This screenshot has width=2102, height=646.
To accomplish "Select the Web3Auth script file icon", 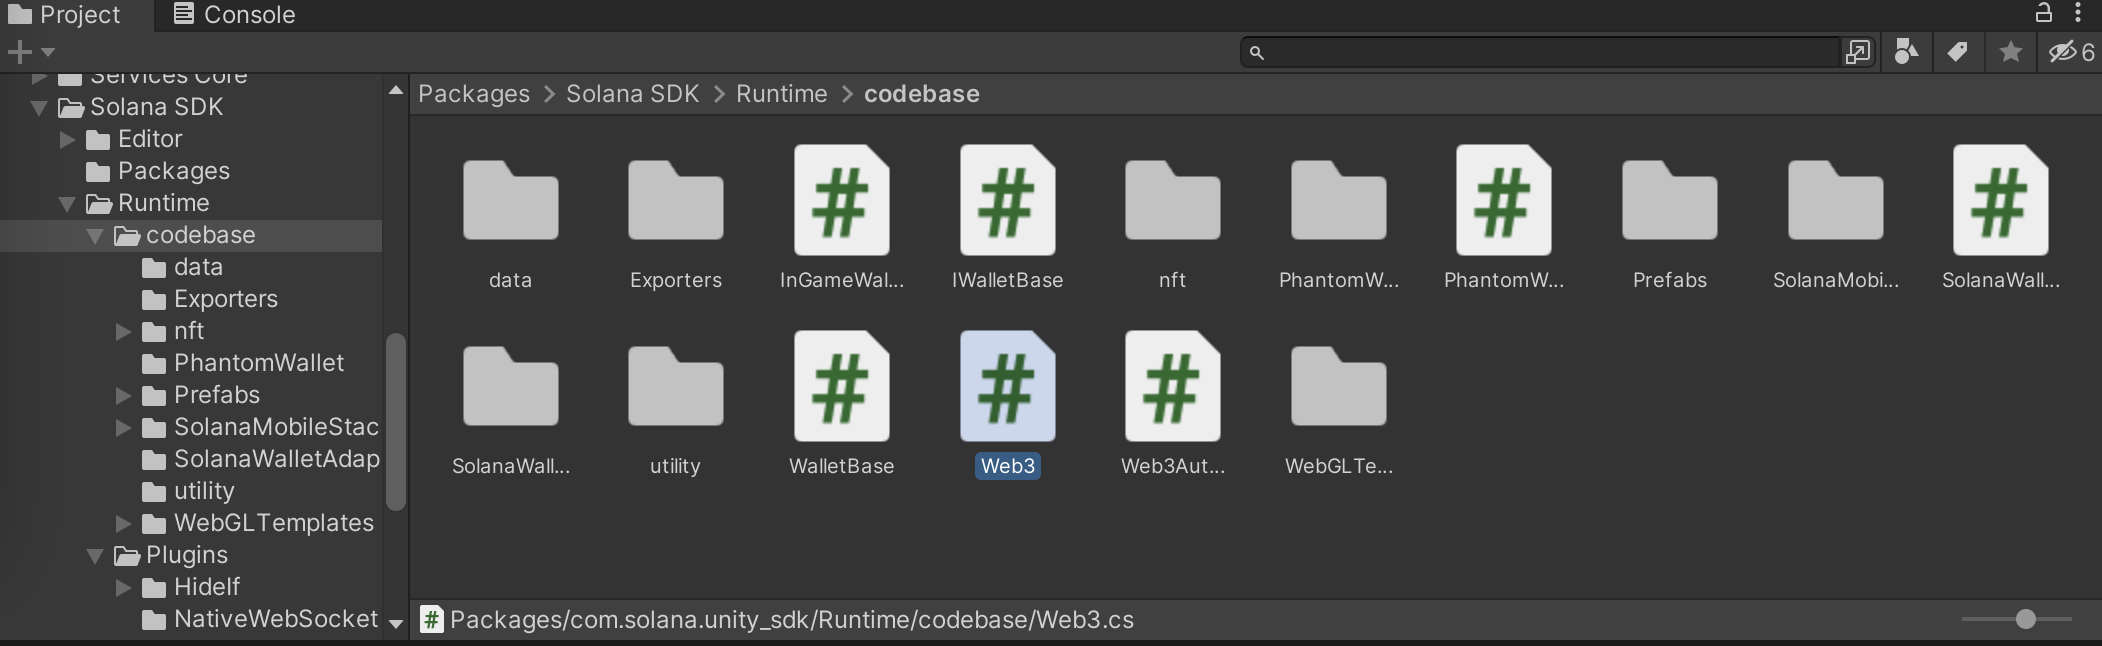I will (x=1172, y=387).
